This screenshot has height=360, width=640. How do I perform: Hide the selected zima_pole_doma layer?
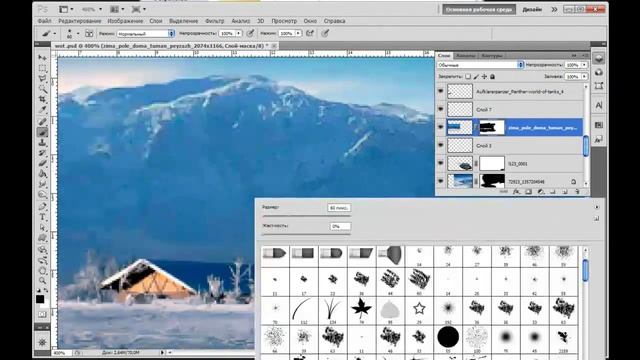click(x=440, y=127)
